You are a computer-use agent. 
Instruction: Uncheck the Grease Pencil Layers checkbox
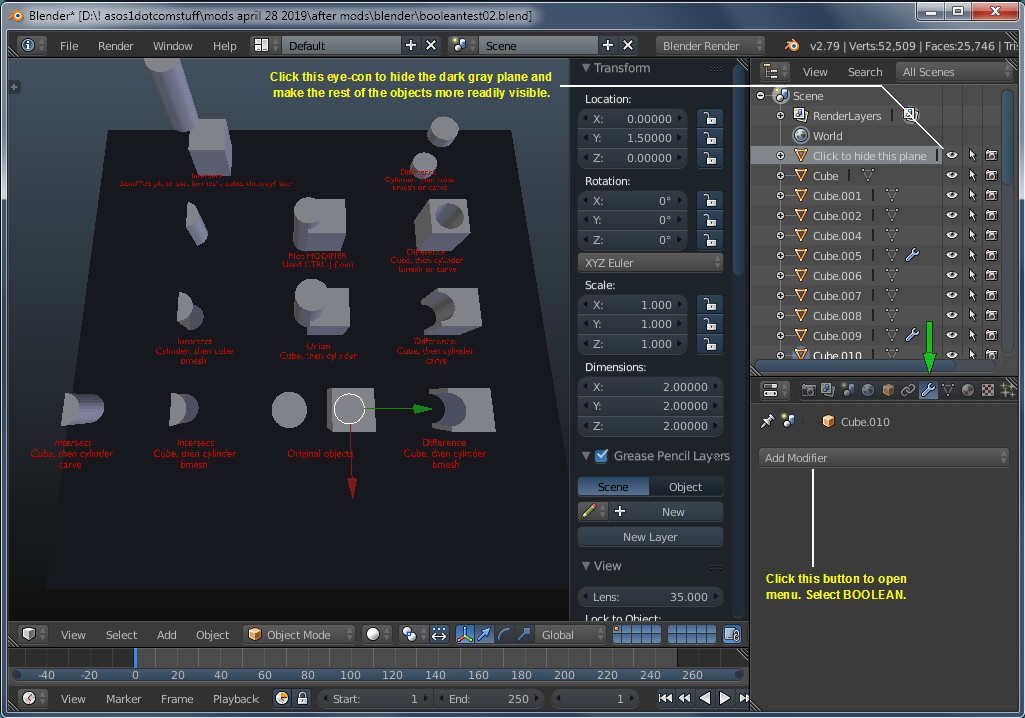(601, 456)
